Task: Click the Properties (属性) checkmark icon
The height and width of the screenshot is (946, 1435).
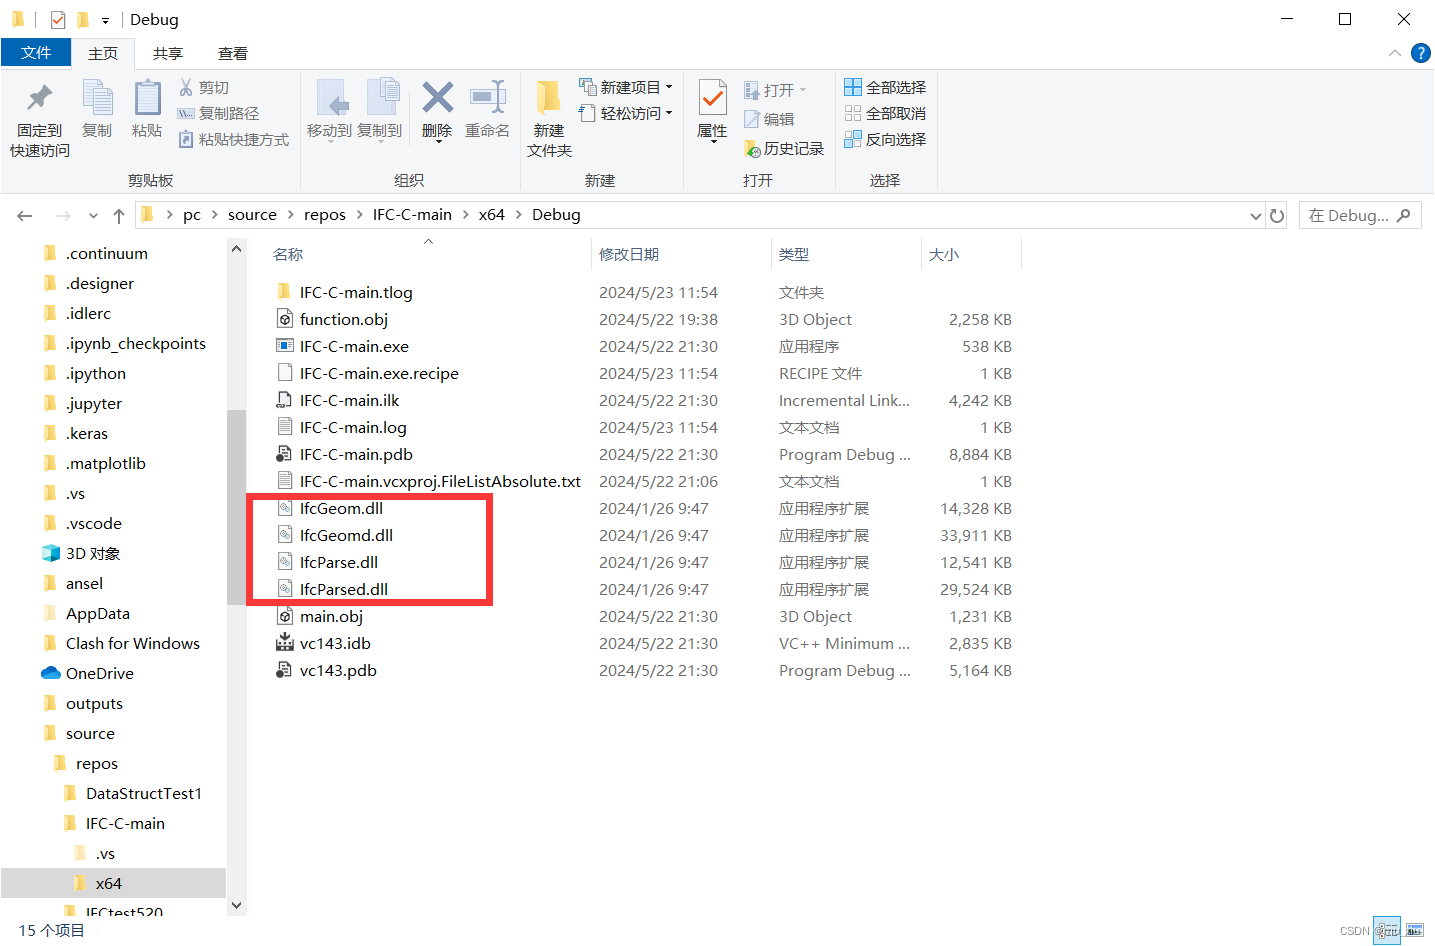Action: 712,99
